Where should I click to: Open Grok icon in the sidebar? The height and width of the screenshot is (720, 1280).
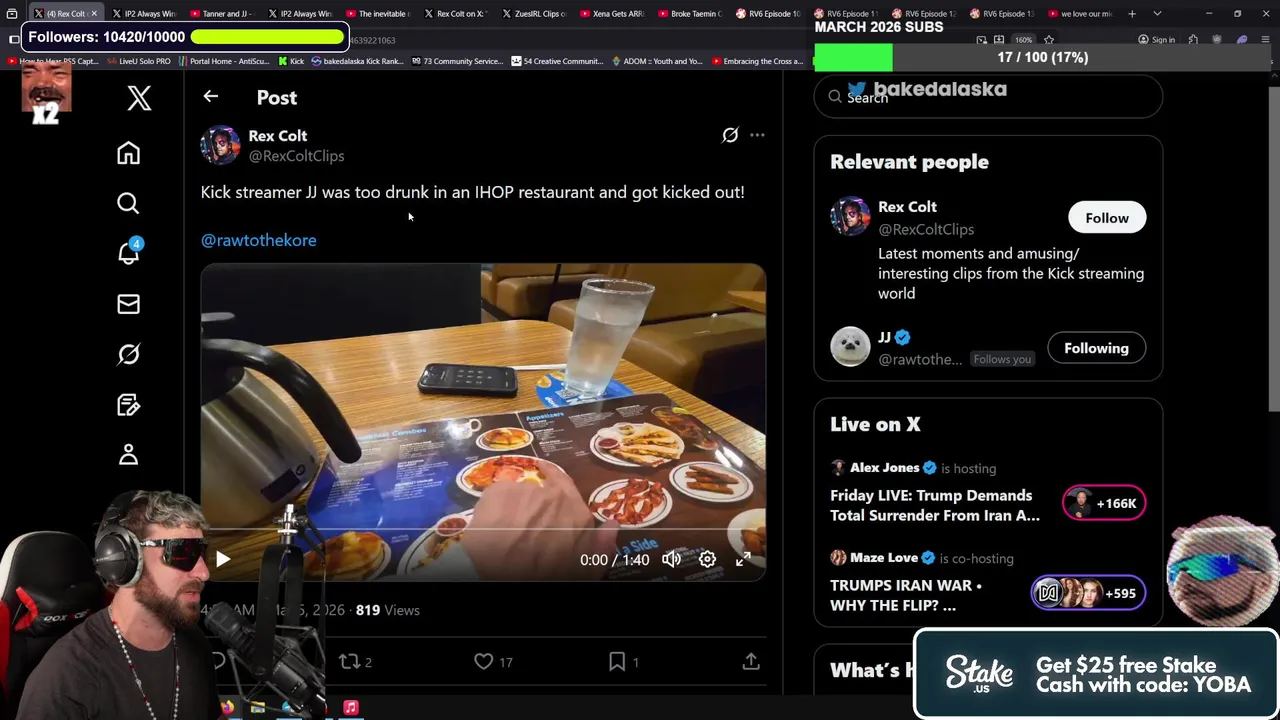coord(128,354)
